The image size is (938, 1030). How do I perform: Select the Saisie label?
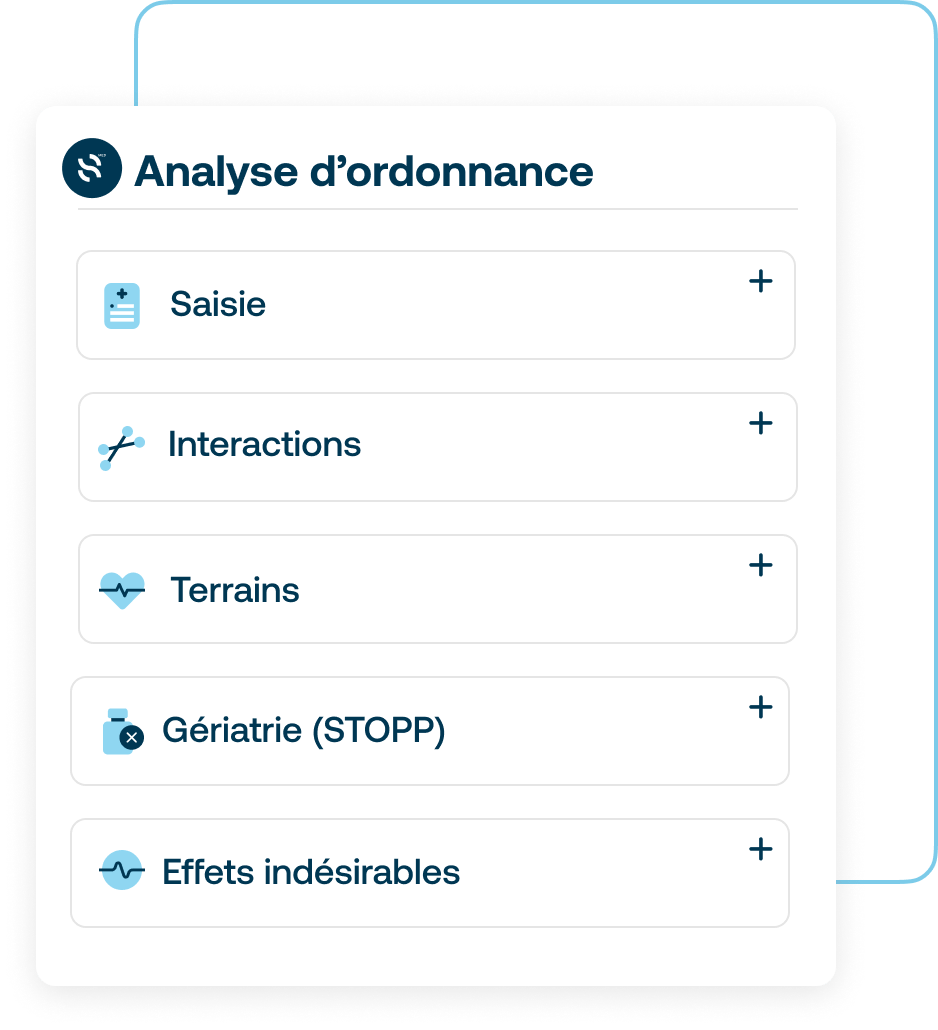pos(218,304)
